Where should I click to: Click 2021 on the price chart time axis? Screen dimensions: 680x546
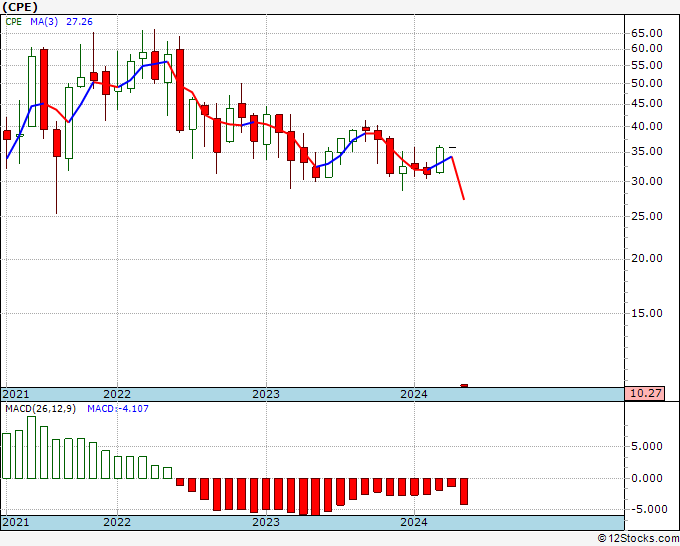click(x=16, y=394)
